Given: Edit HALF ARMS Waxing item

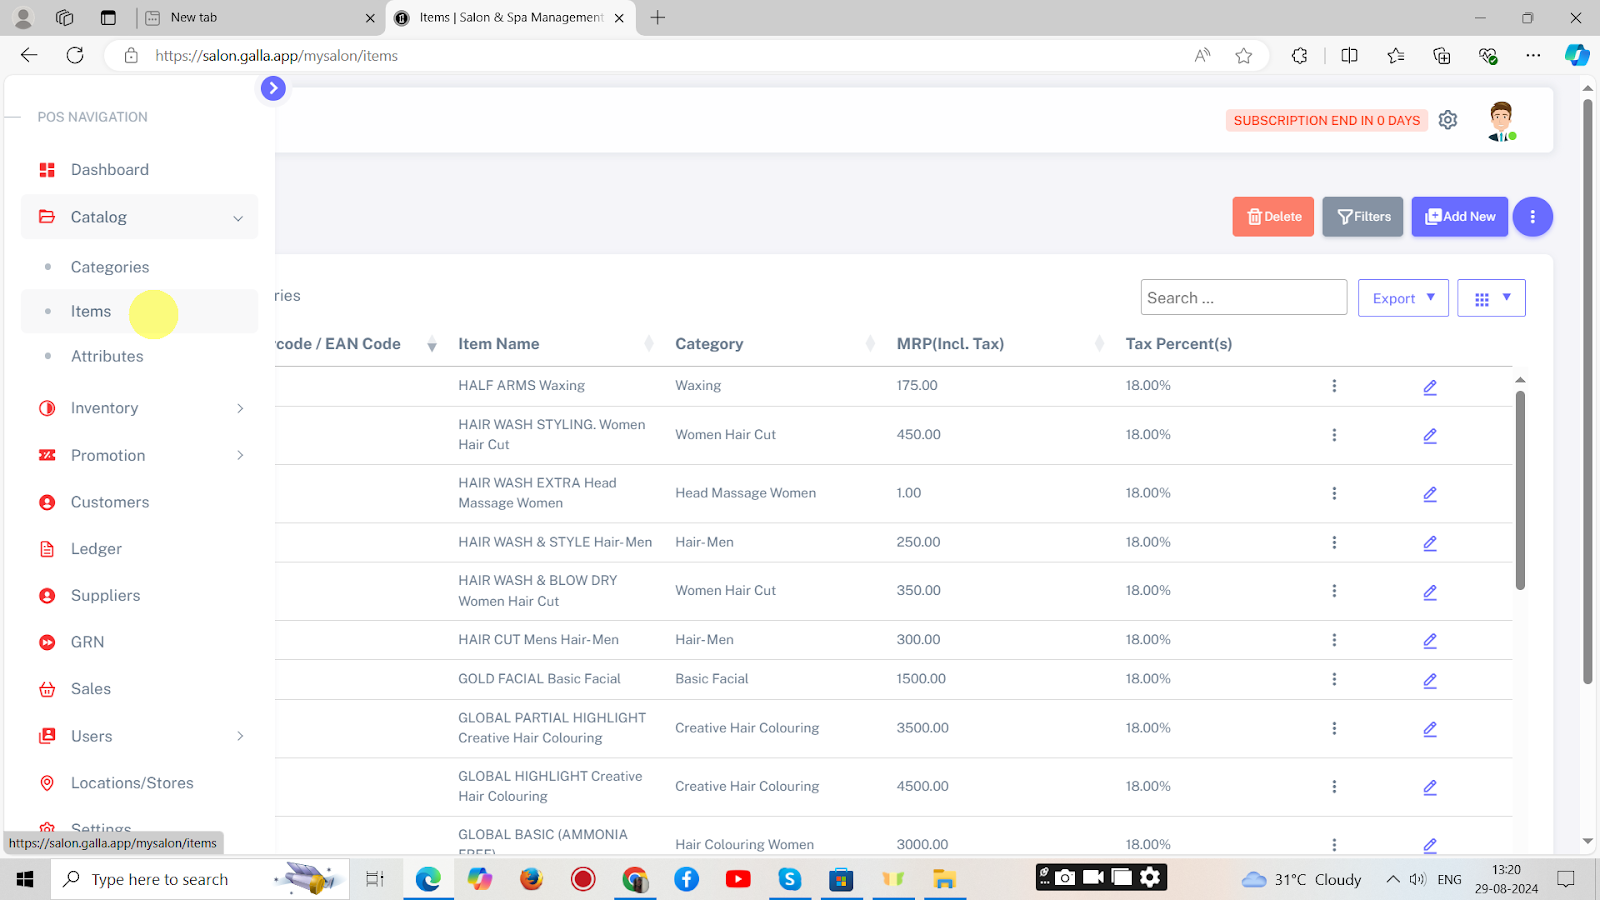Looking at the screenshot, I should [1430, 387].
